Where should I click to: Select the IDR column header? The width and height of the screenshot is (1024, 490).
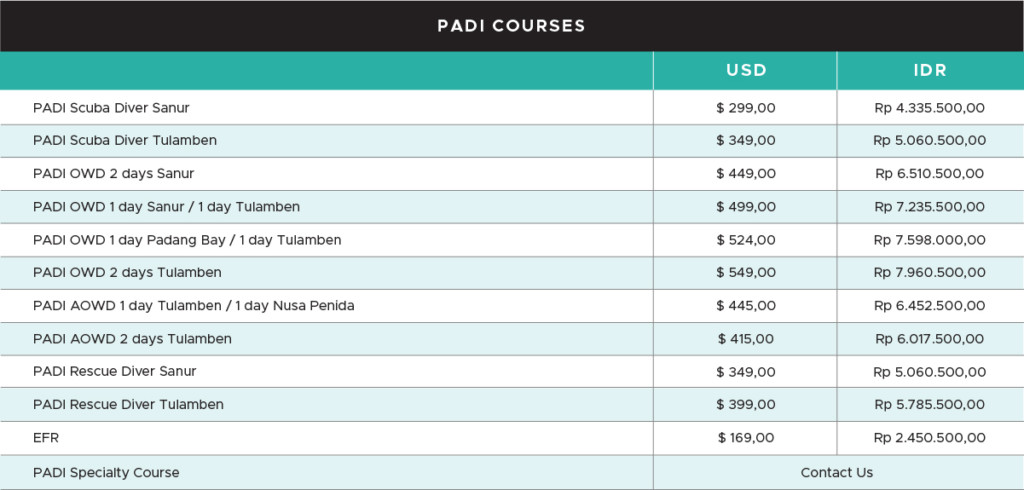(930, 71)
